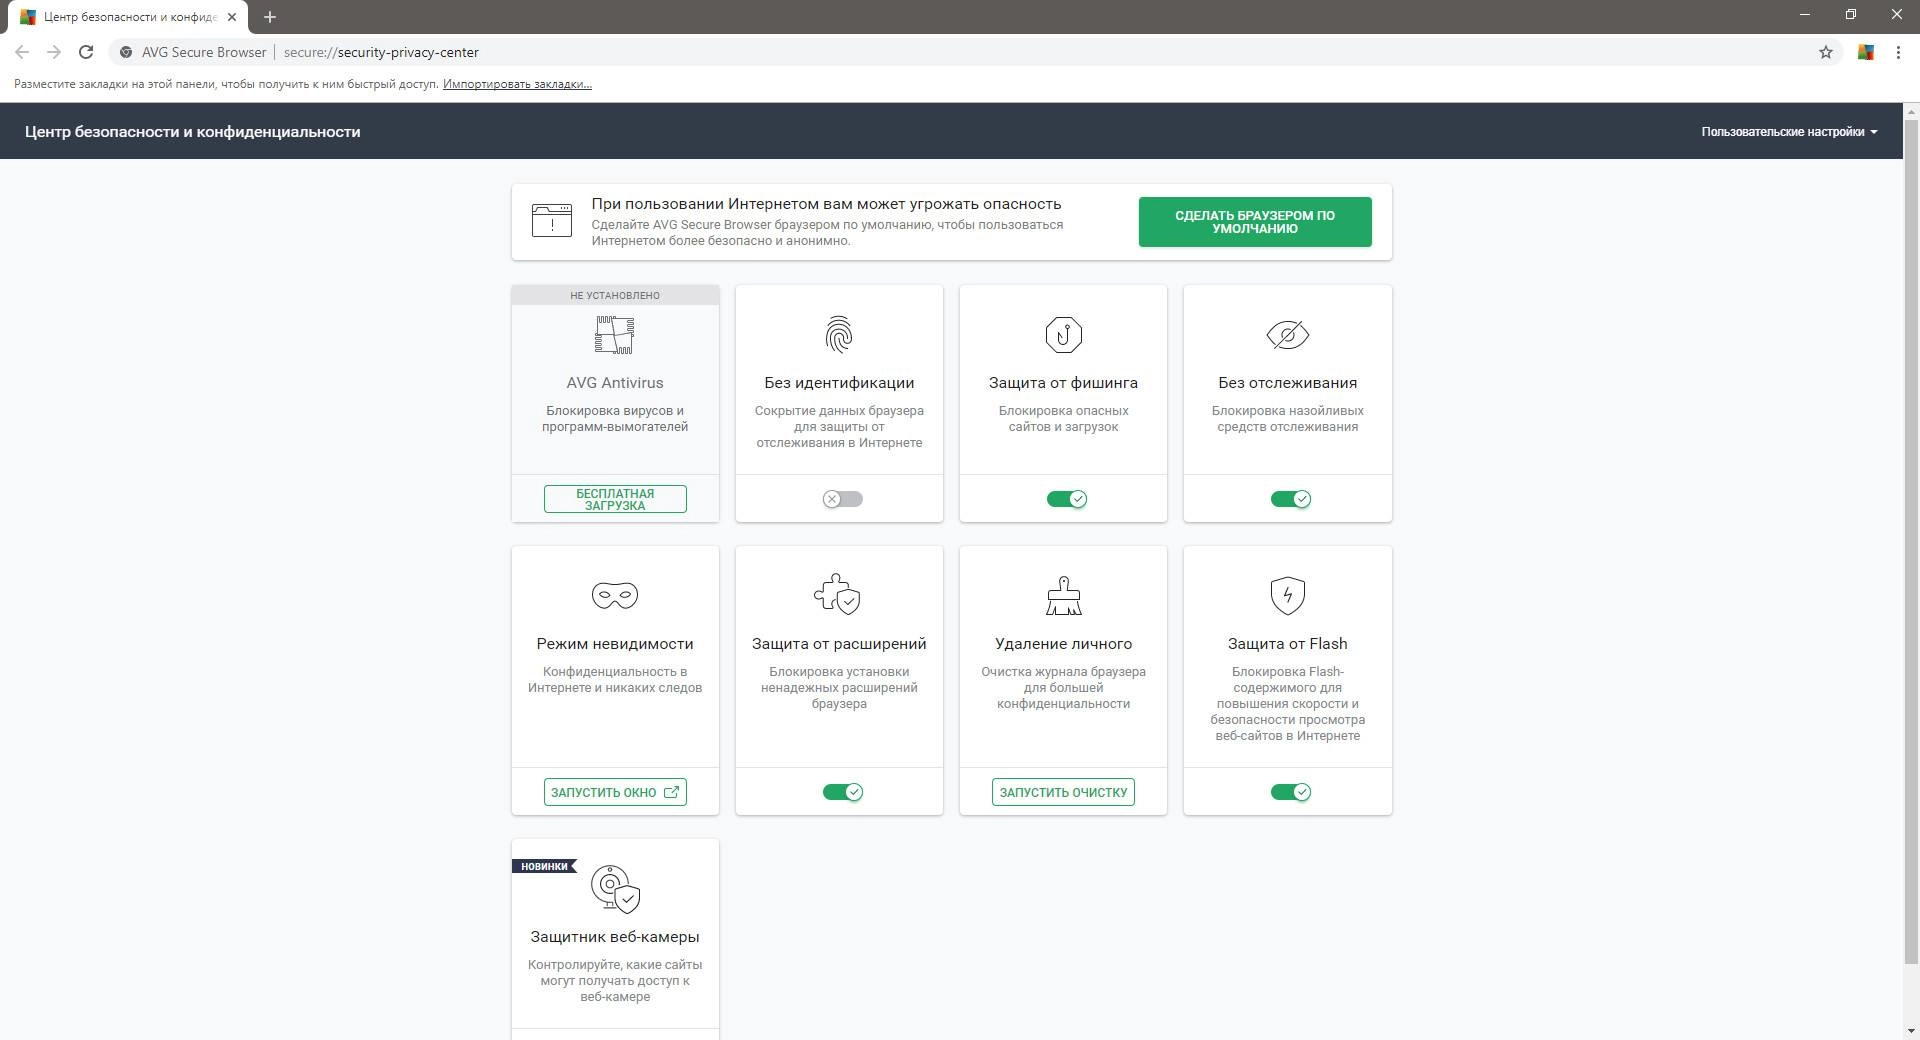Click the browser warning icon in the banner
Image resolution: width=1920 pixels, height=1040 pixels.
coord(552,220)
